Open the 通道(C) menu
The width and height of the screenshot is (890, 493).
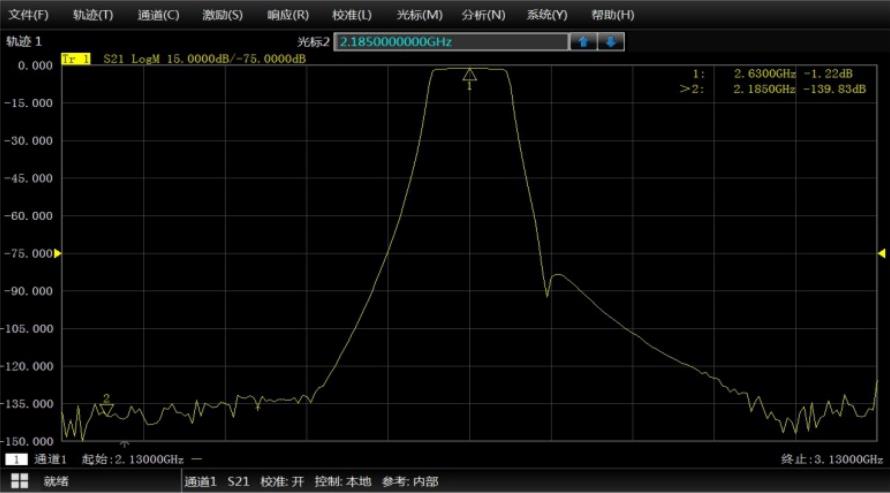[x=158, y=15]
